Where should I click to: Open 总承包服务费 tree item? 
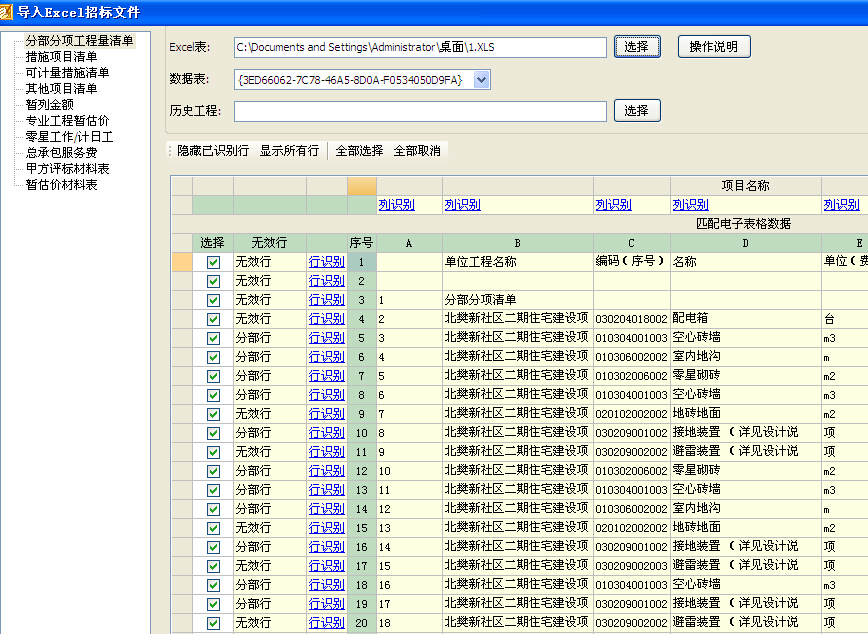click(61, 153)
